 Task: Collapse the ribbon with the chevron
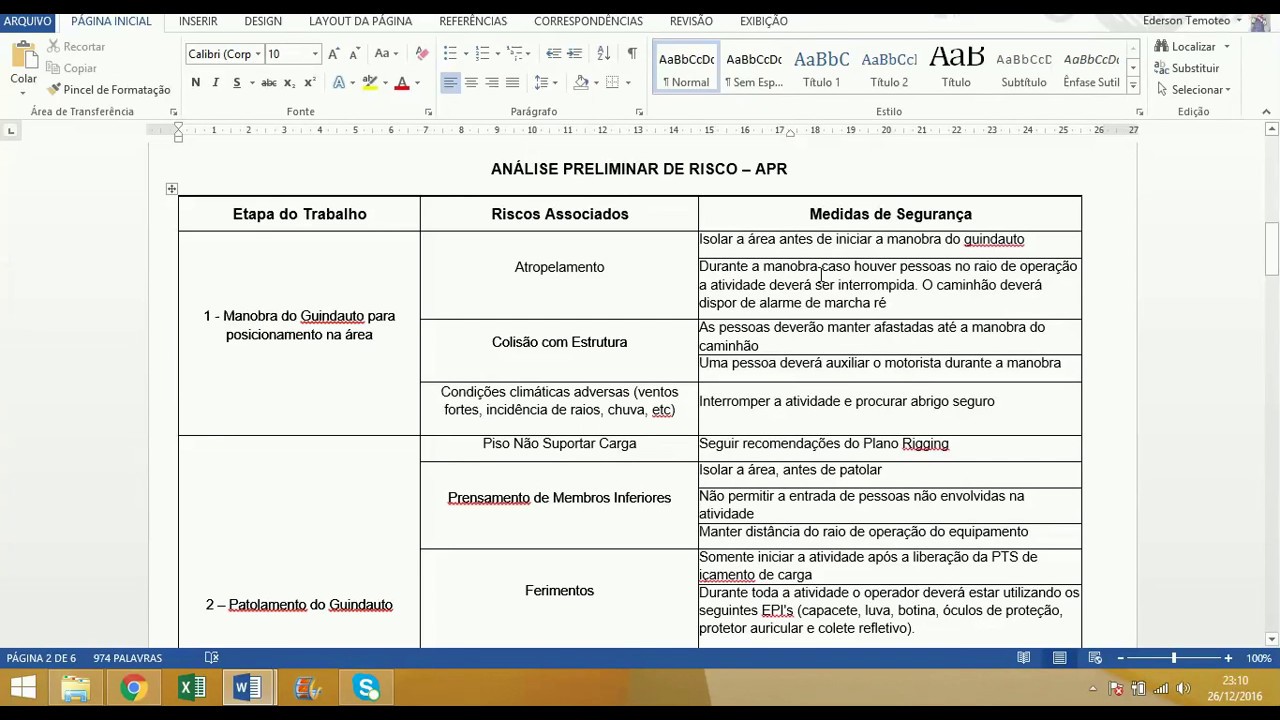coord(1266,112)
